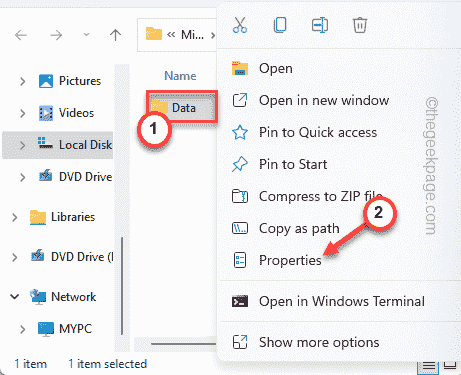The image size is (461, 375).
Task: Click the Libraries folder icon
Action: (x=38, y=217)
